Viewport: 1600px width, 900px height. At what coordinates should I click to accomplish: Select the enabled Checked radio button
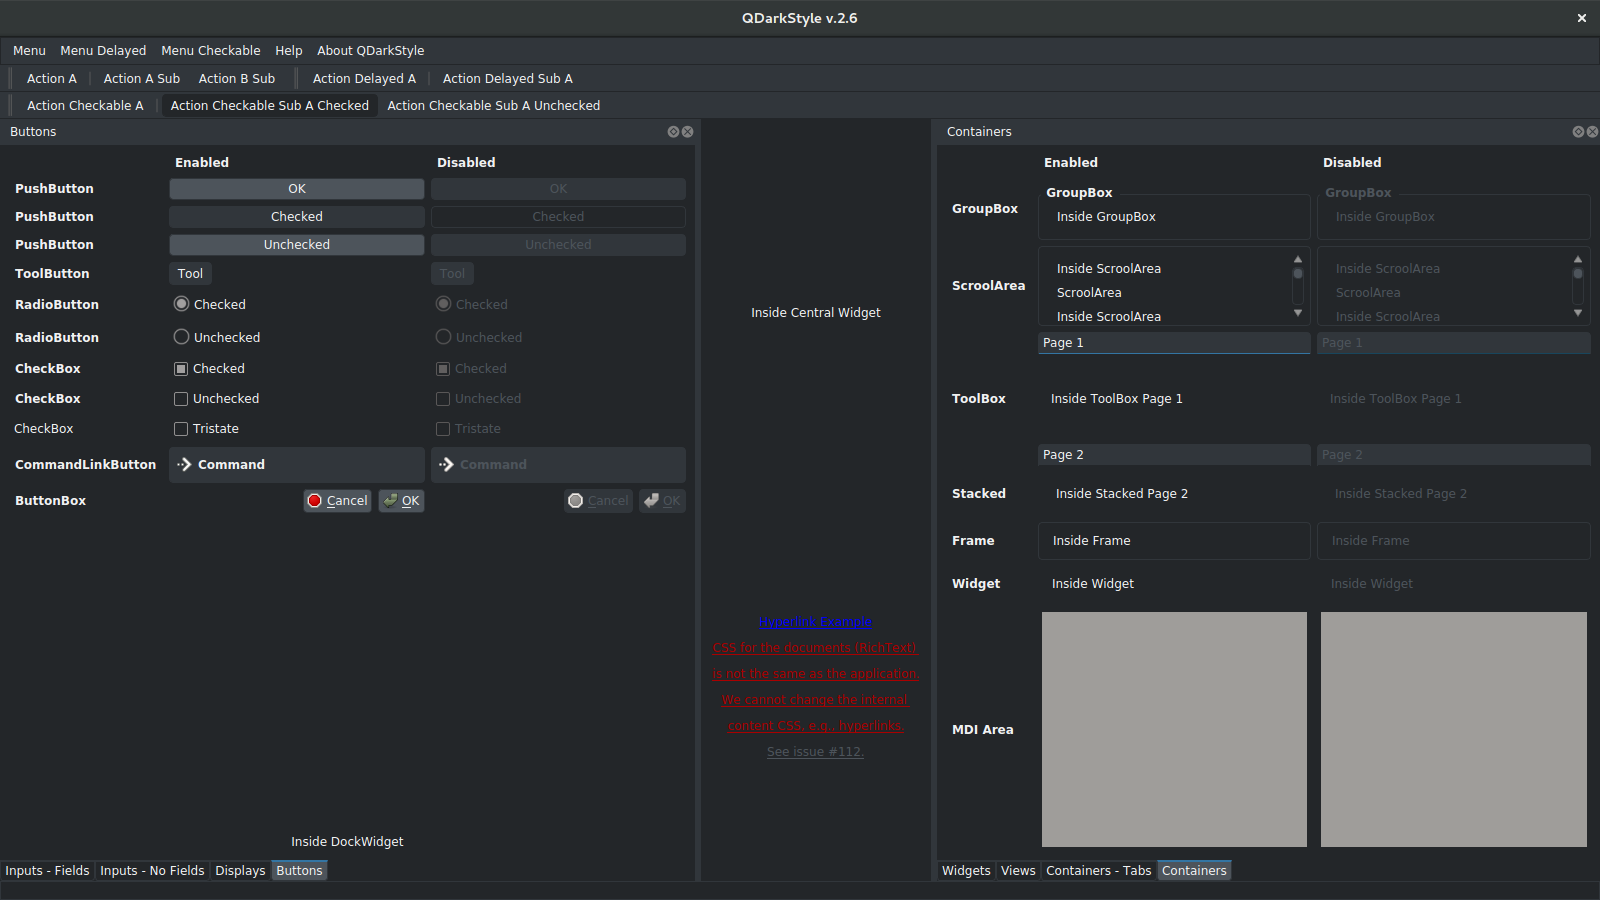tap(210, 305)
